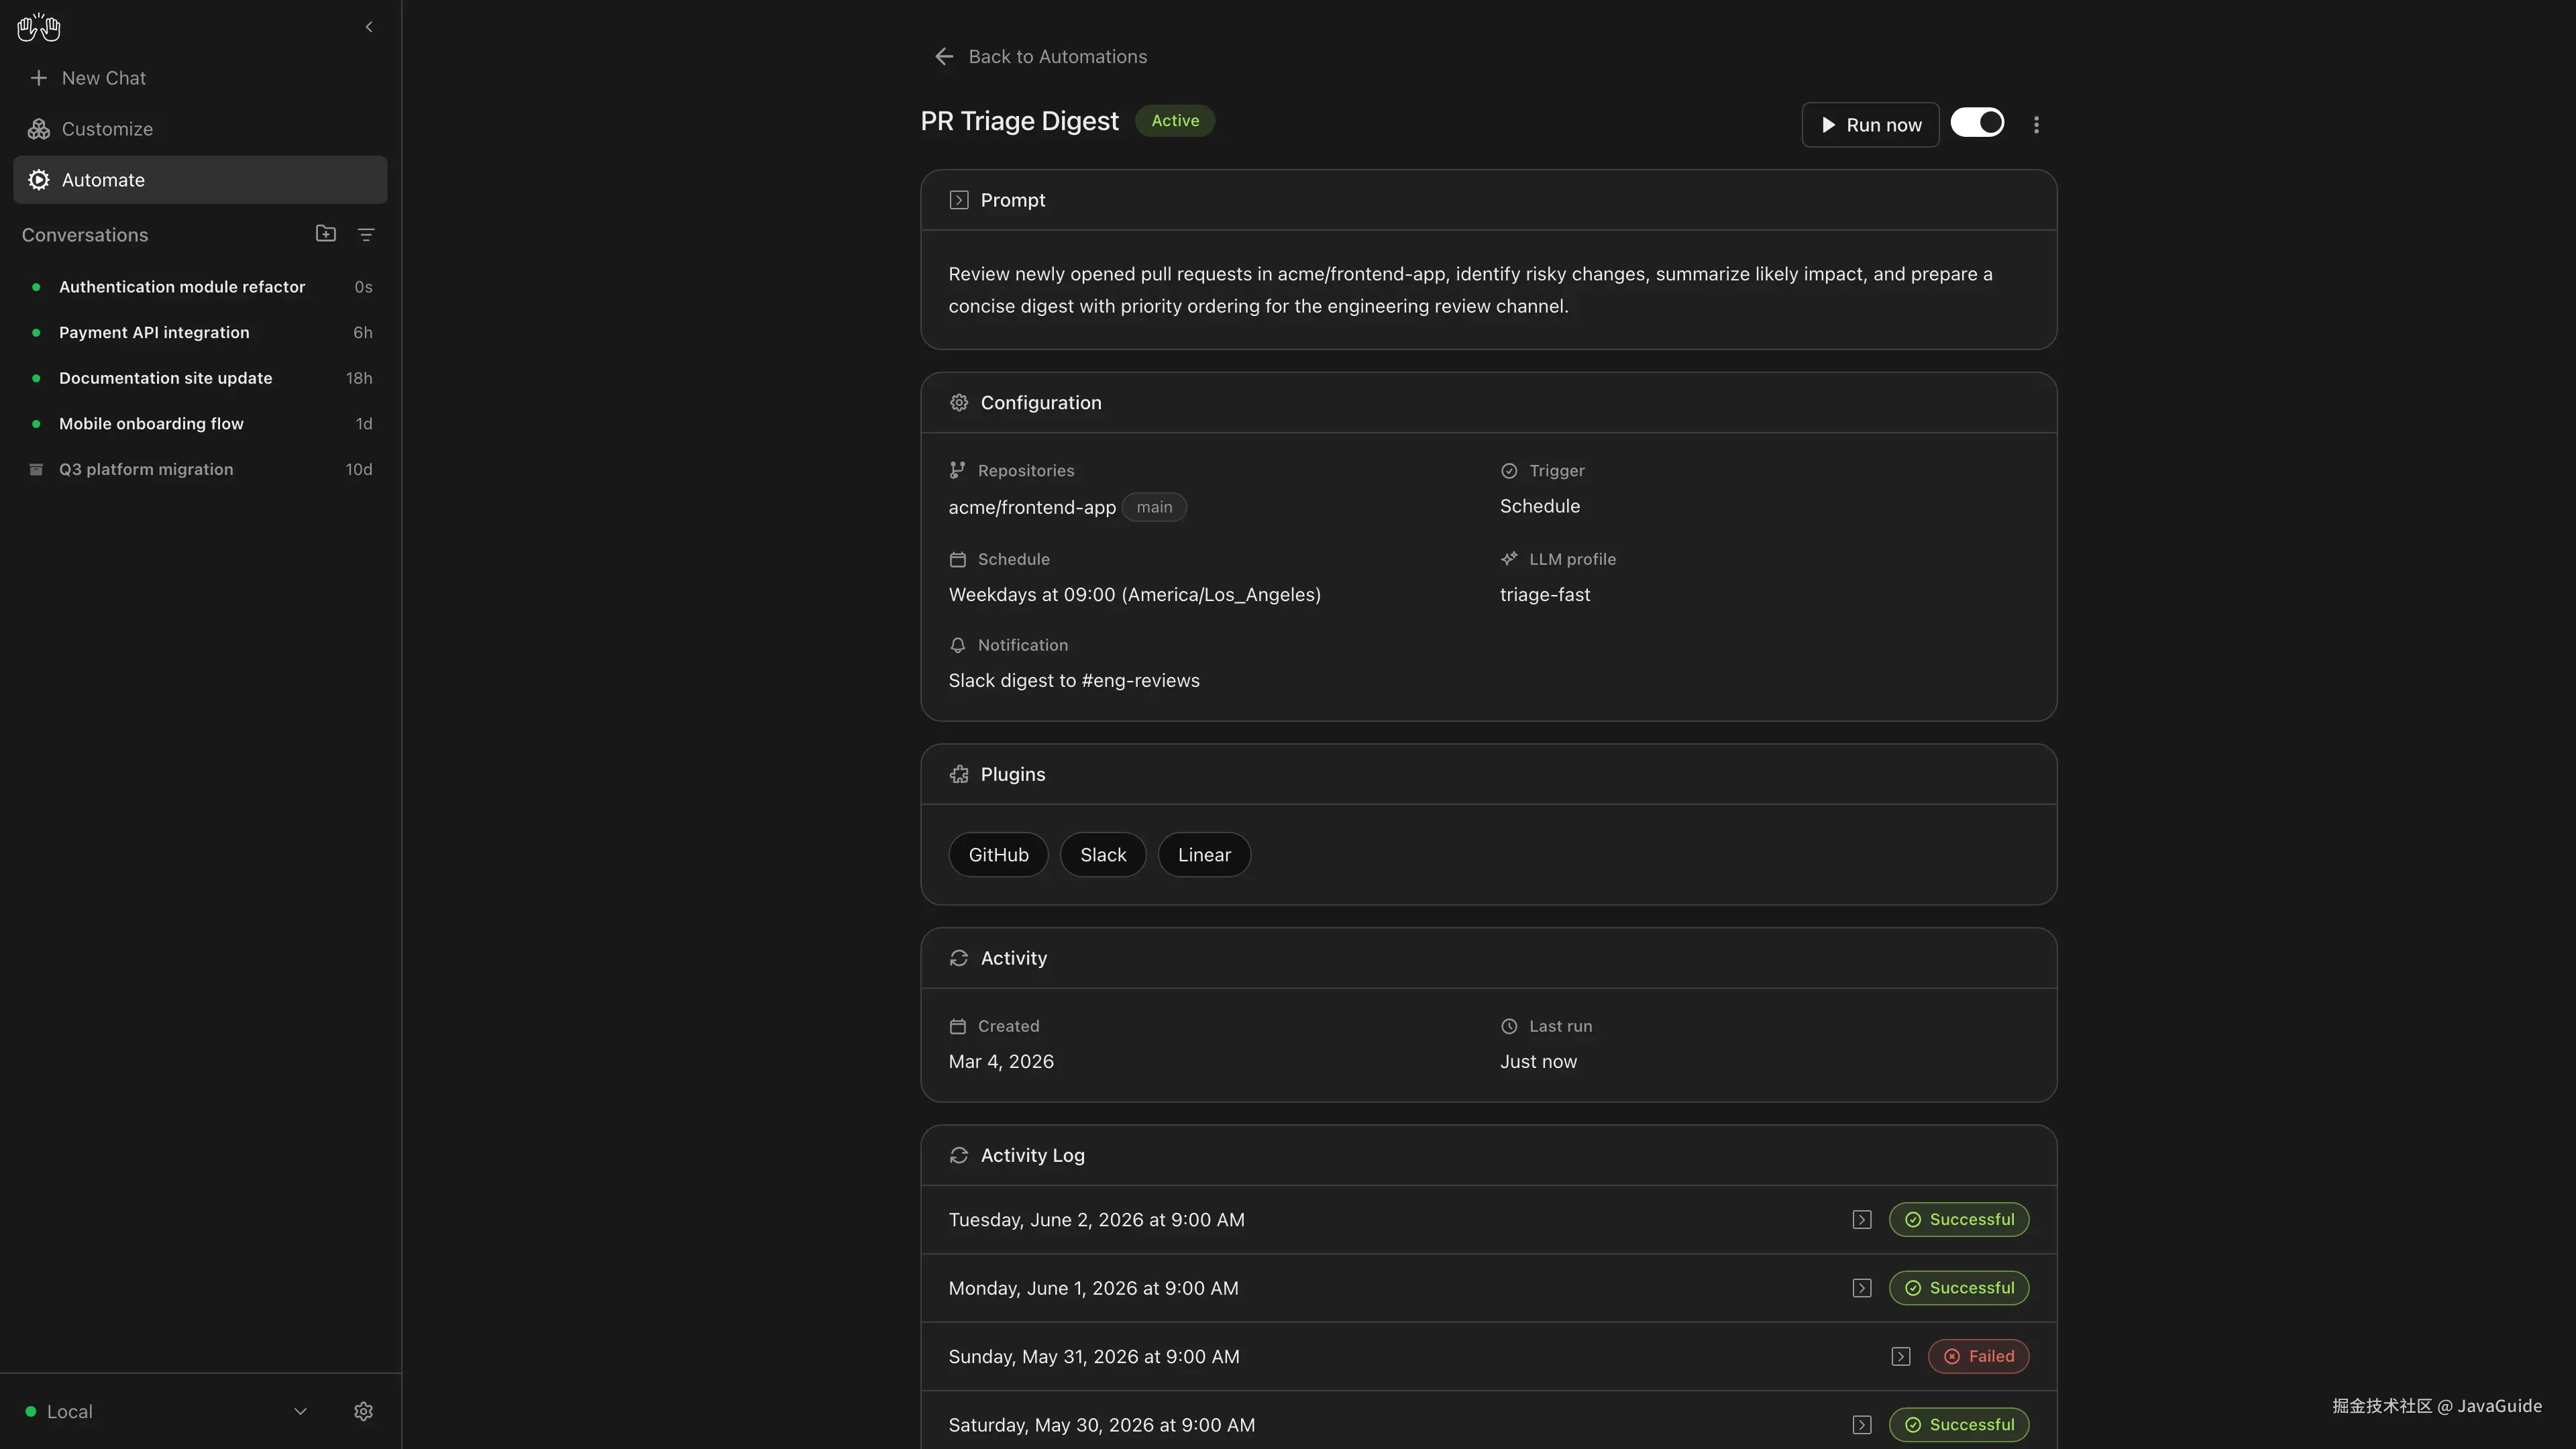
Task: Expand the Local environment dropdown
Action: point(166,1411)
